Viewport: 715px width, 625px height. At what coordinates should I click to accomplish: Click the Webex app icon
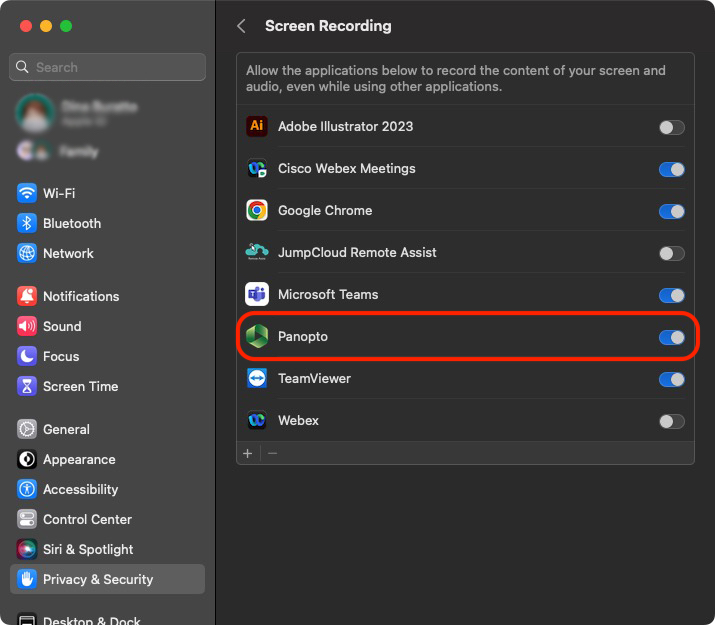(257, 420)
